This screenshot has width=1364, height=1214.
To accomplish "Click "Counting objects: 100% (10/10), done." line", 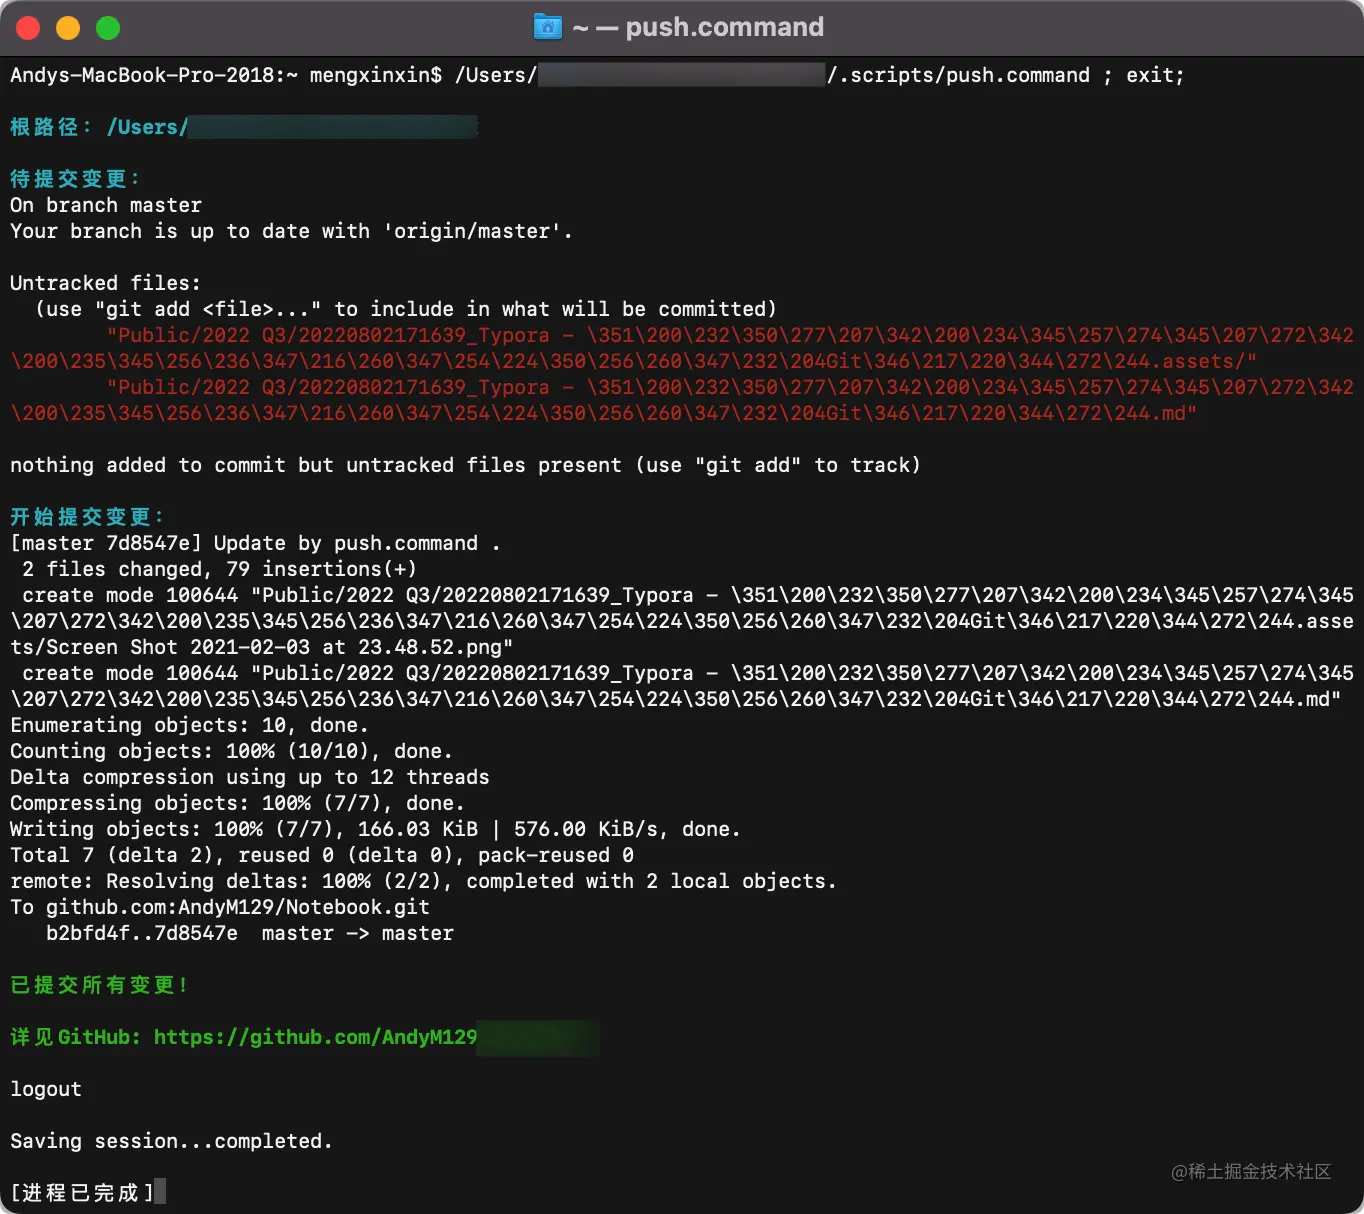I will tap(231, 751).
